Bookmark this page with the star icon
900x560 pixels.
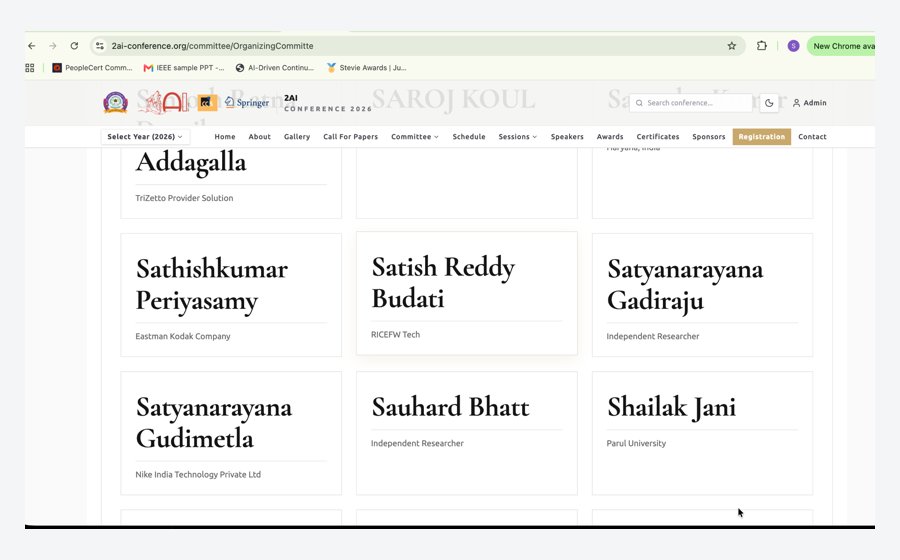tap(731, 46)
